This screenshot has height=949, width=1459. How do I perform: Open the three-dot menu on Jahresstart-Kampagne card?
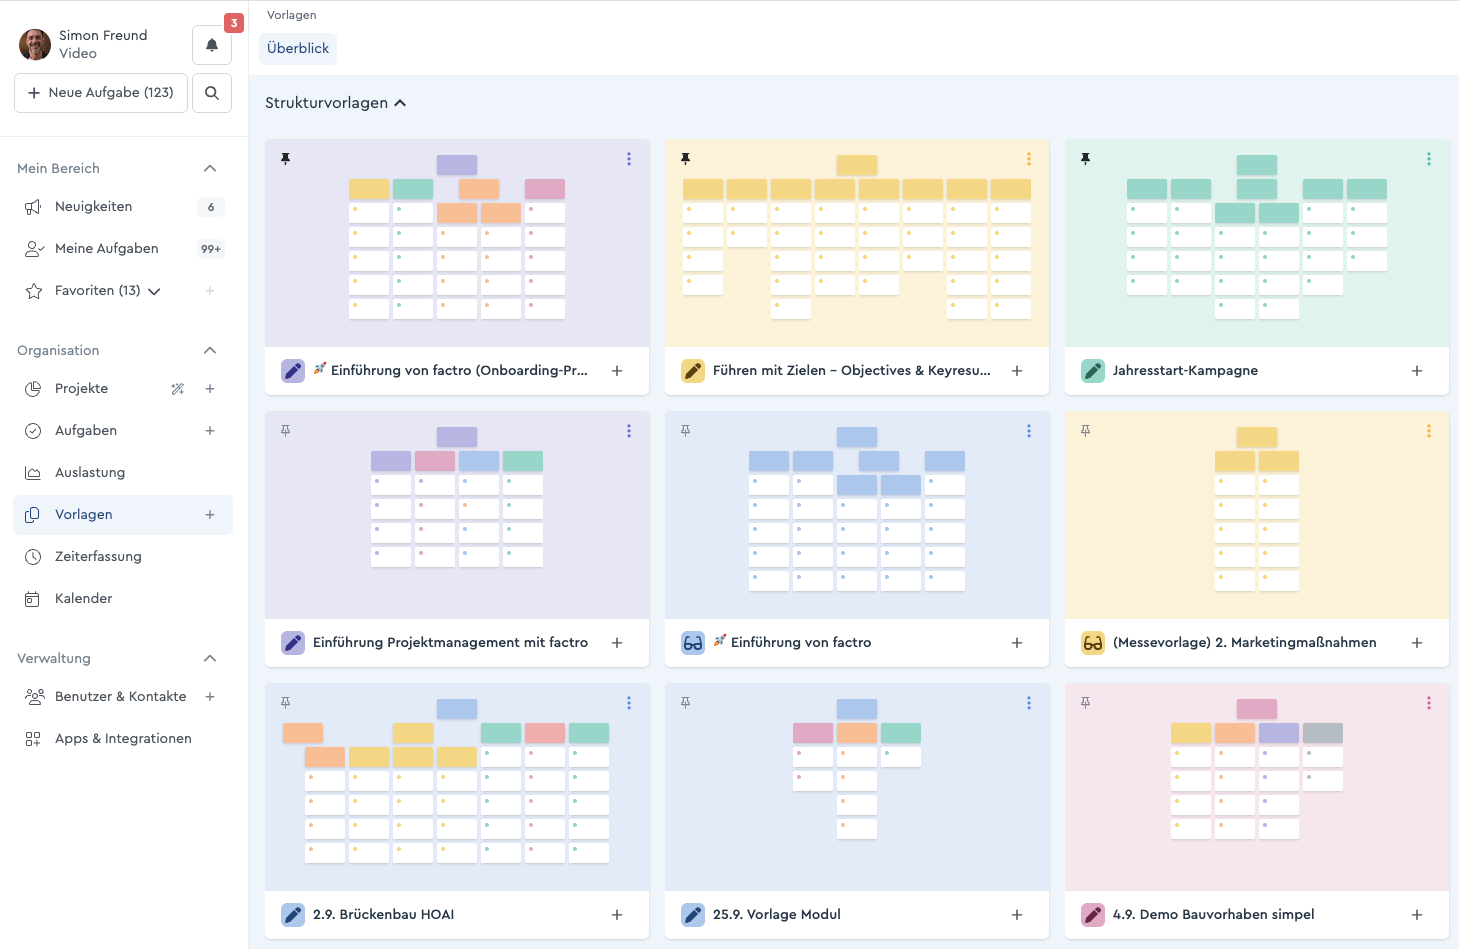pyautogui.click(x=1429, y=159)
